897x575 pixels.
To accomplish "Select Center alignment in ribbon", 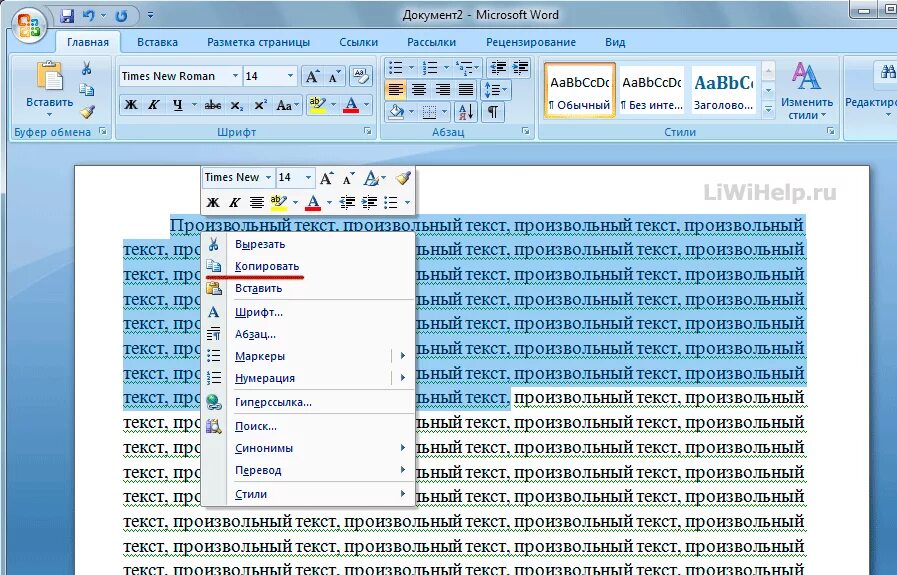I will coord(419,90).
